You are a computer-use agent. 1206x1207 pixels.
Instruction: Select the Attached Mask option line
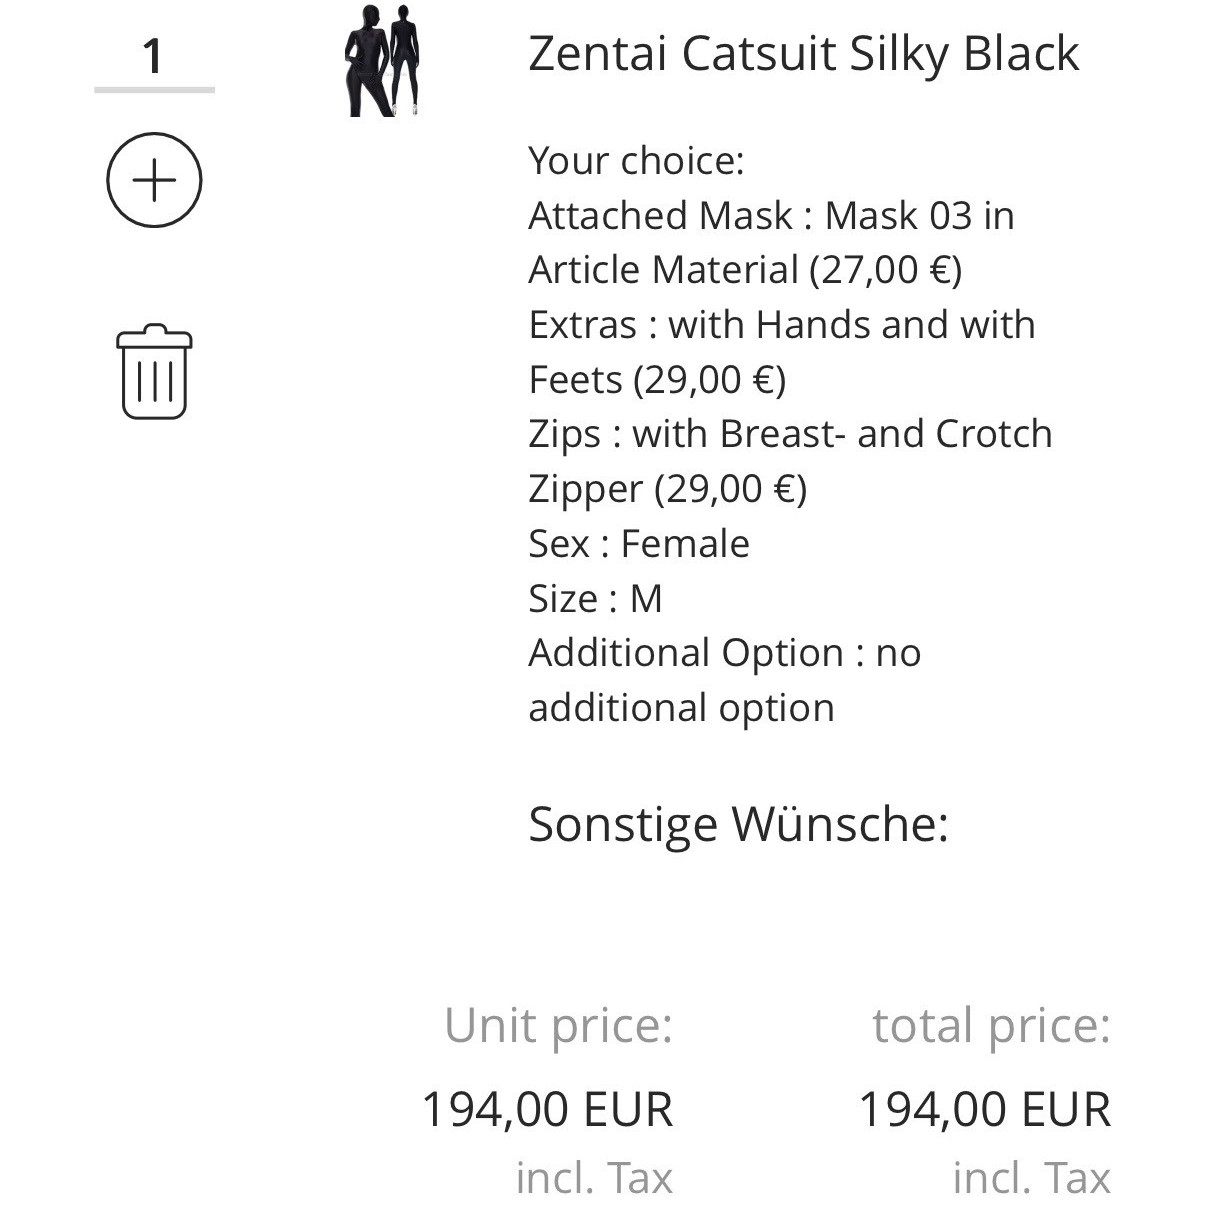point(770,216)
